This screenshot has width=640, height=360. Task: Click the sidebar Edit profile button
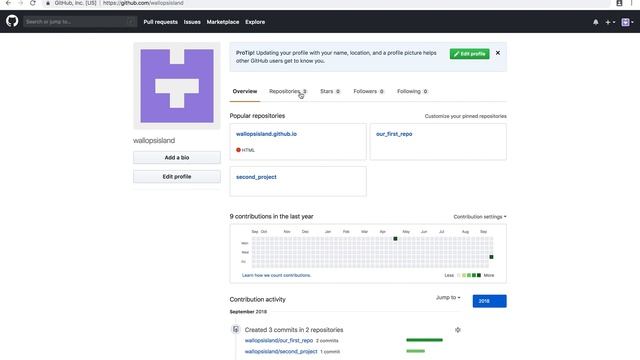[x=177, y=177]
